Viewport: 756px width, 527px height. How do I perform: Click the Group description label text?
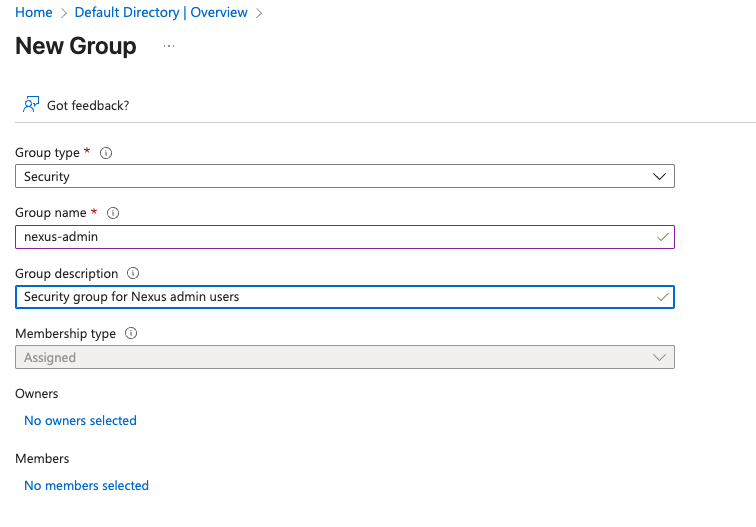pos(67,273)
